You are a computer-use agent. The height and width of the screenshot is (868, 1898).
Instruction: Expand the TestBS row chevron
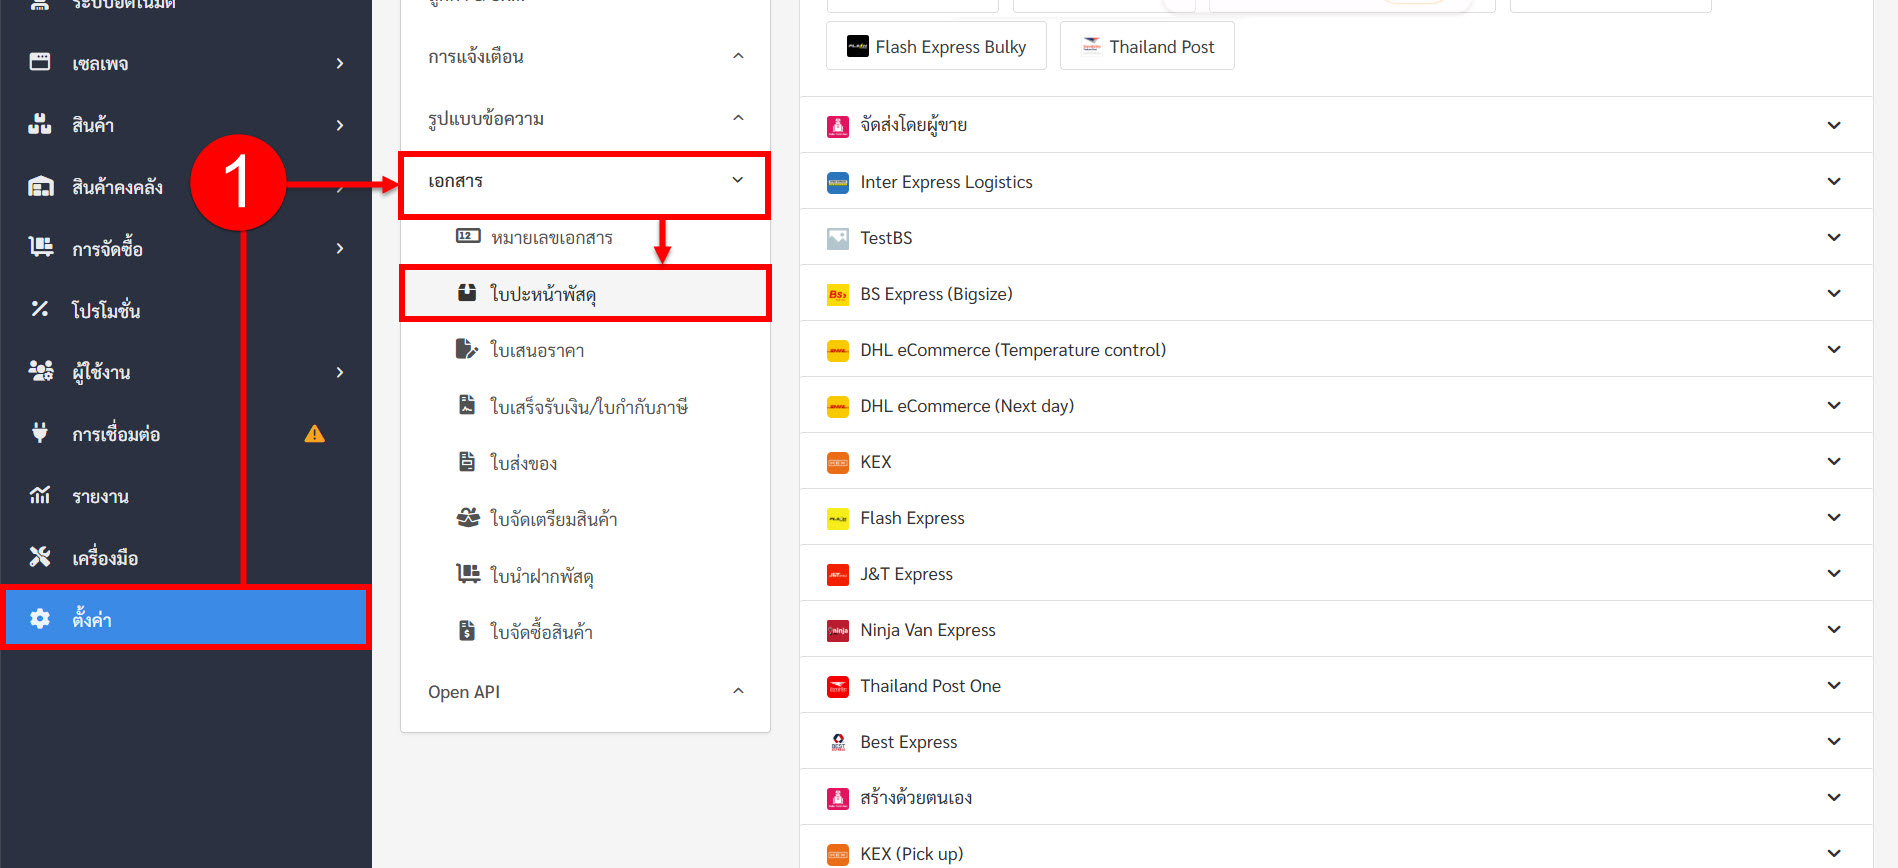pos(1834,237)
